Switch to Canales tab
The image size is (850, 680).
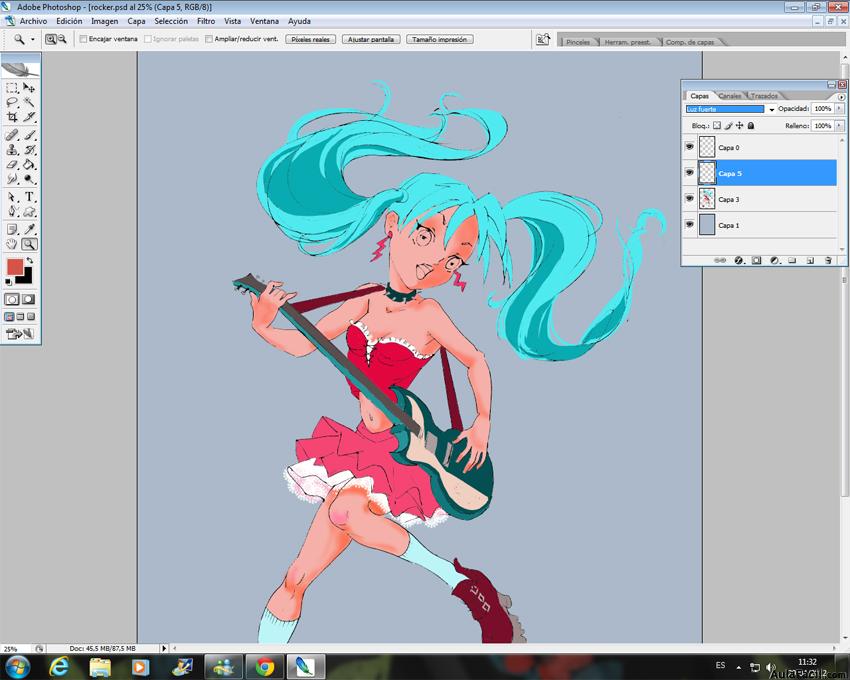point(730,95)
